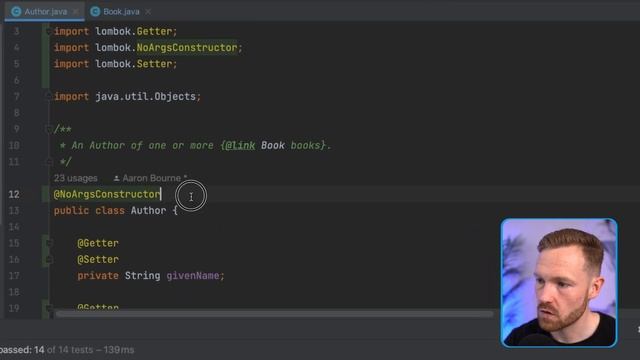Toggle the fold marker next to @Setter line 16
The width and height of the screenshot is (640, 360).
pyautogui.click(x=49, y=260)
